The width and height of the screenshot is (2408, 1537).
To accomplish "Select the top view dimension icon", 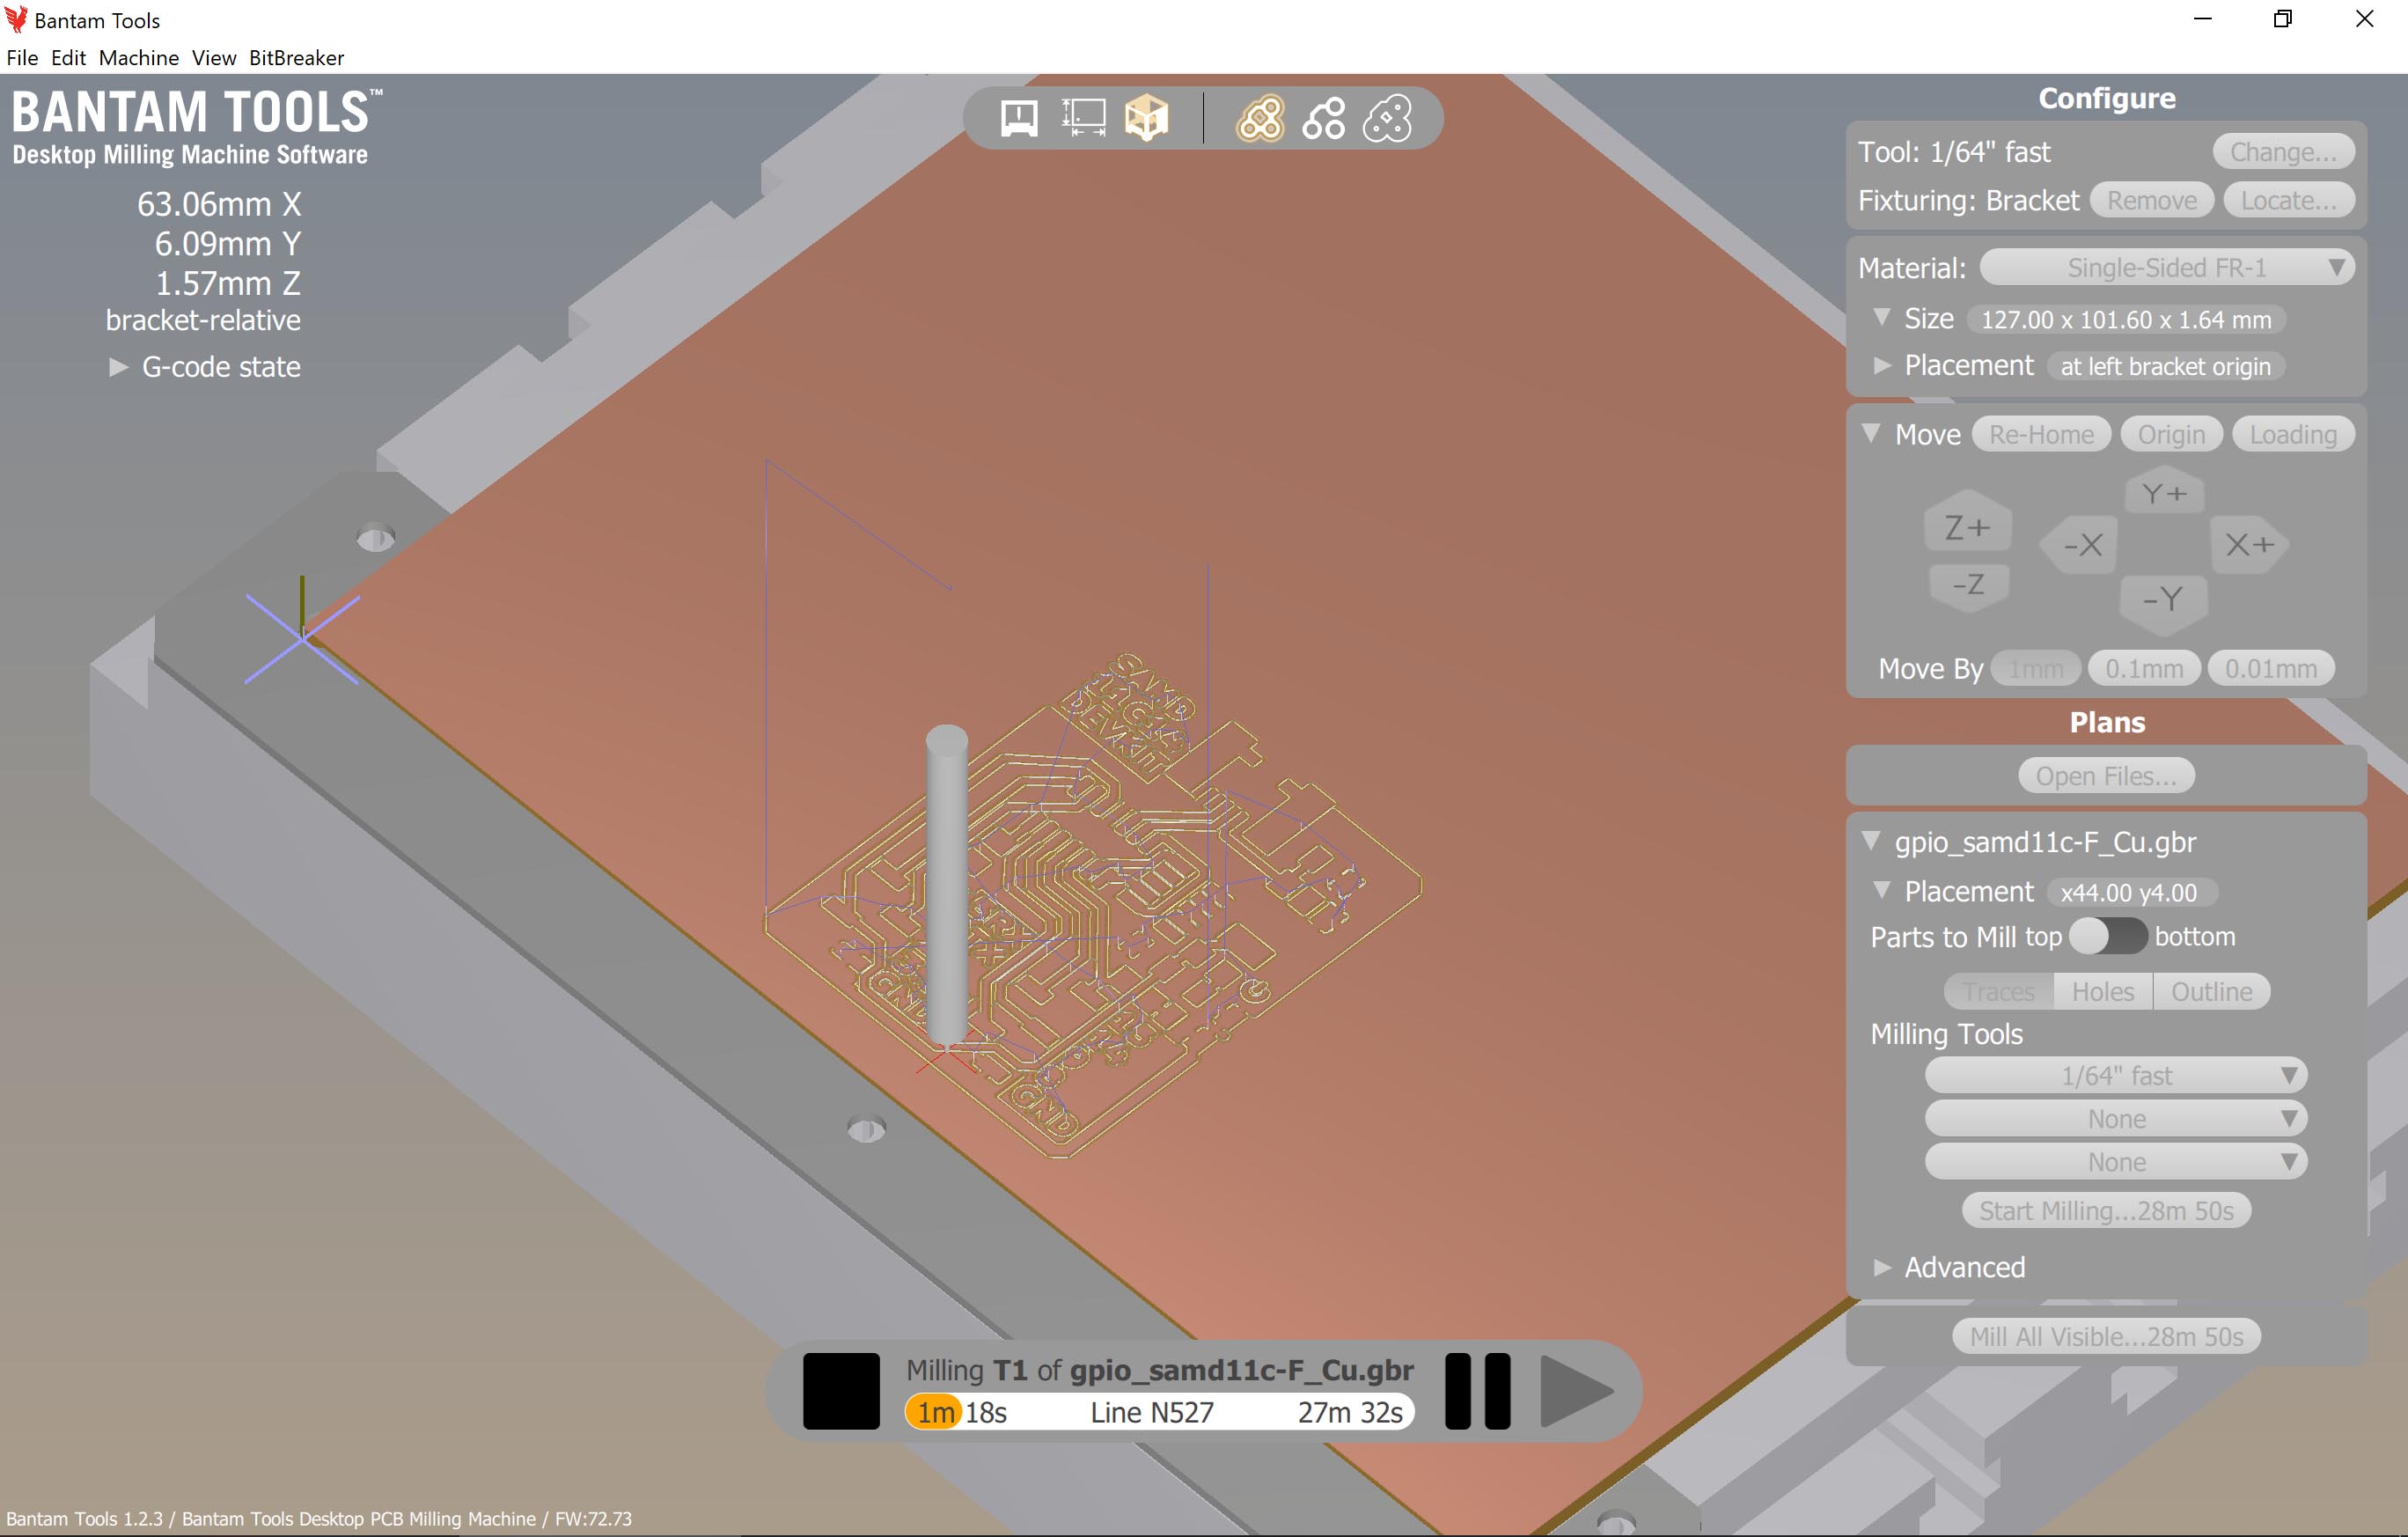I will coord(1083,118).
